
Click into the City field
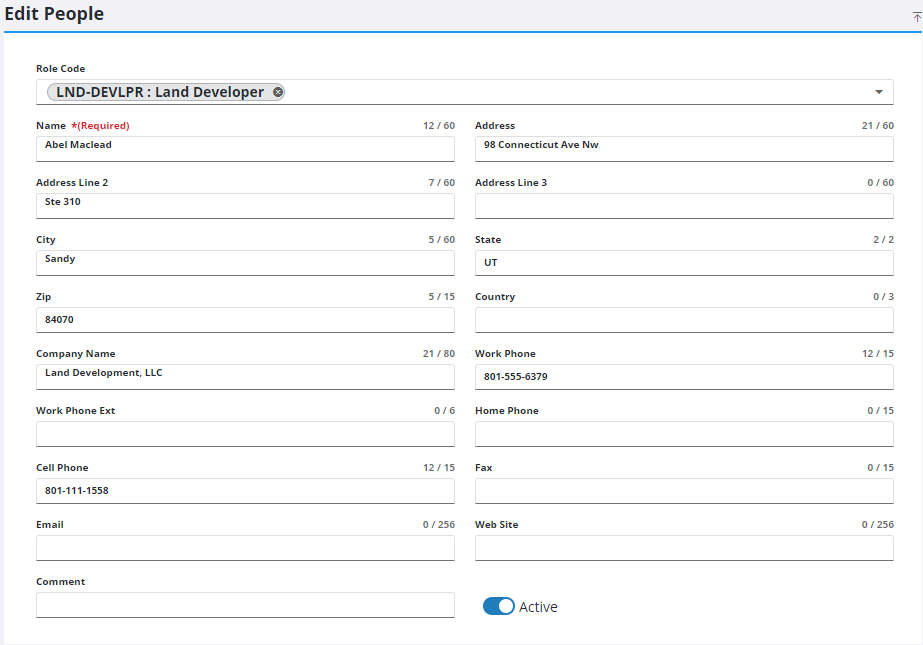click(x=245, y=262)
